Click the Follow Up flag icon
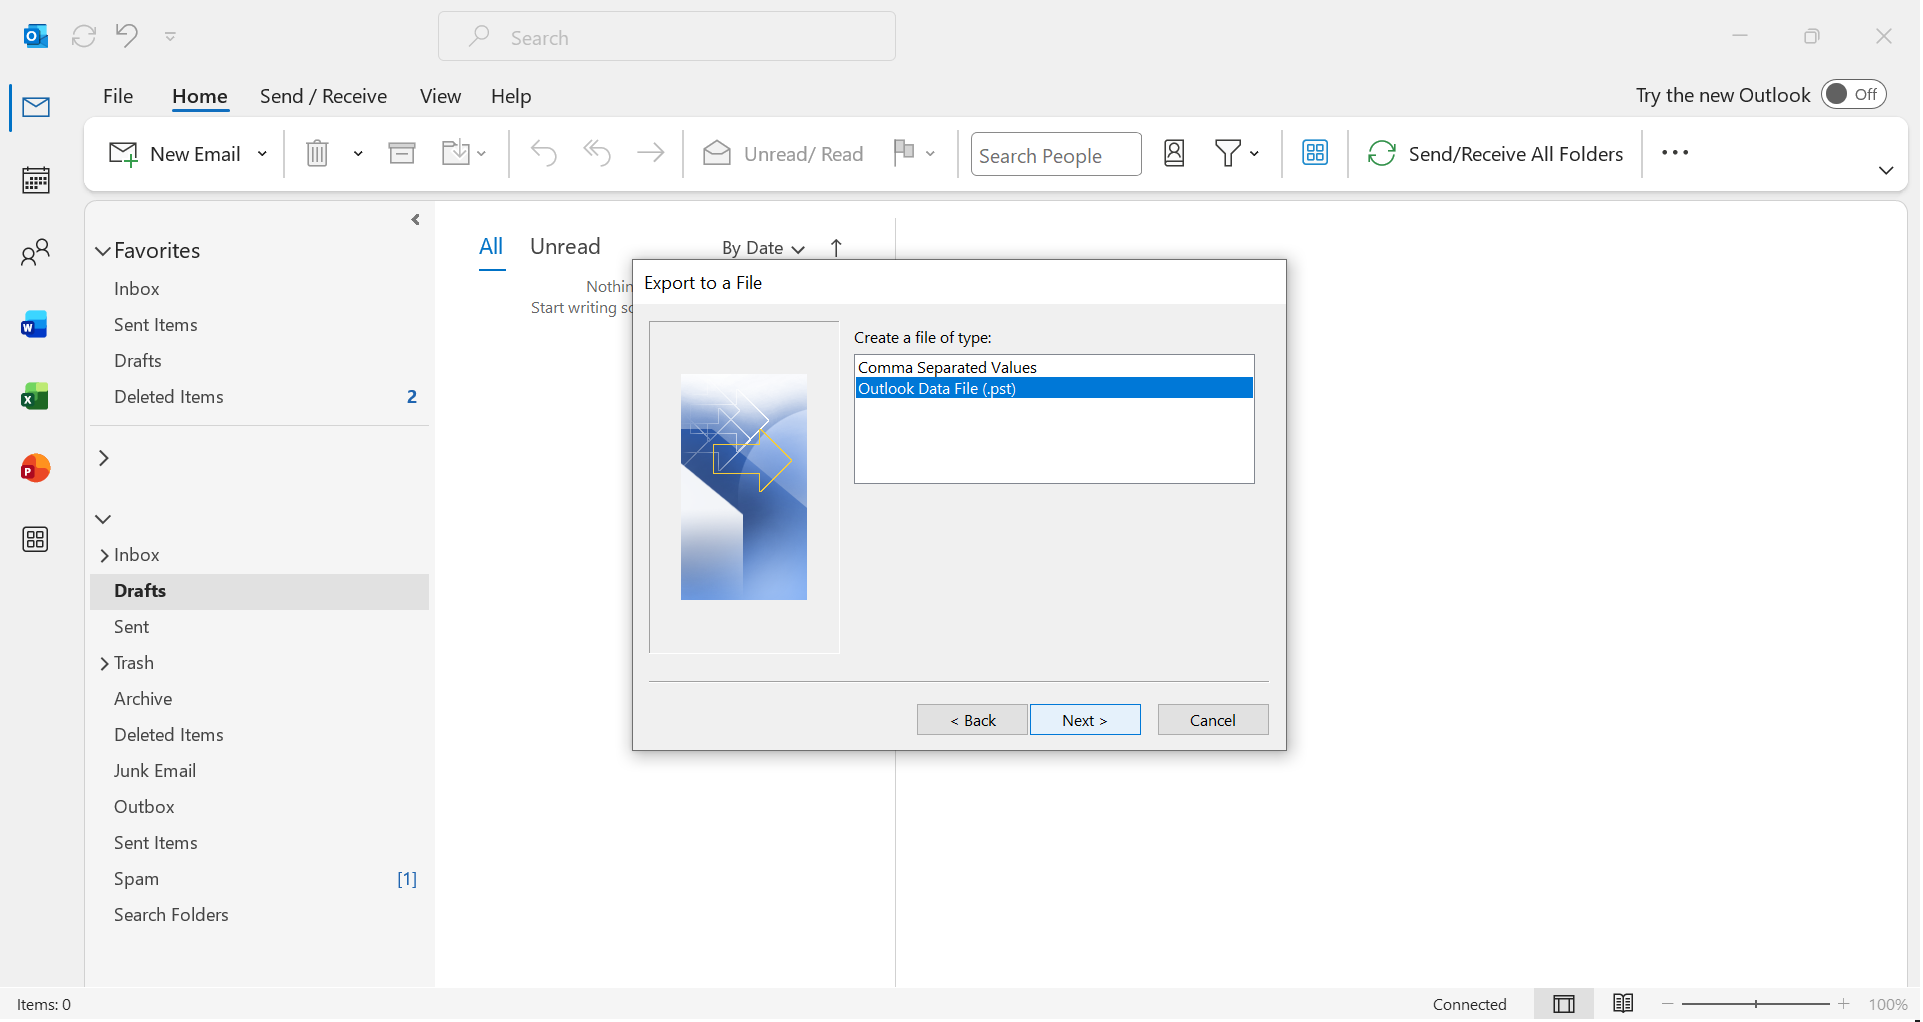The width and height of the screenshot is (1923, 1022). coord(904,152)
